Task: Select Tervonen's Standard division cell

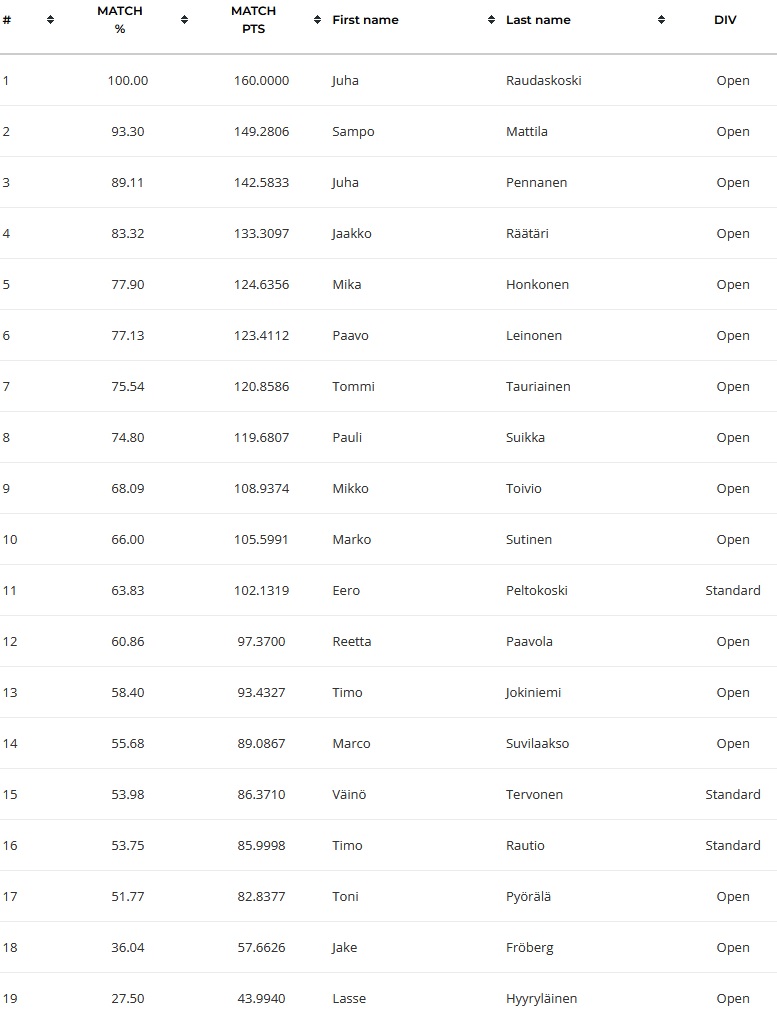Action: pos(732,795)
